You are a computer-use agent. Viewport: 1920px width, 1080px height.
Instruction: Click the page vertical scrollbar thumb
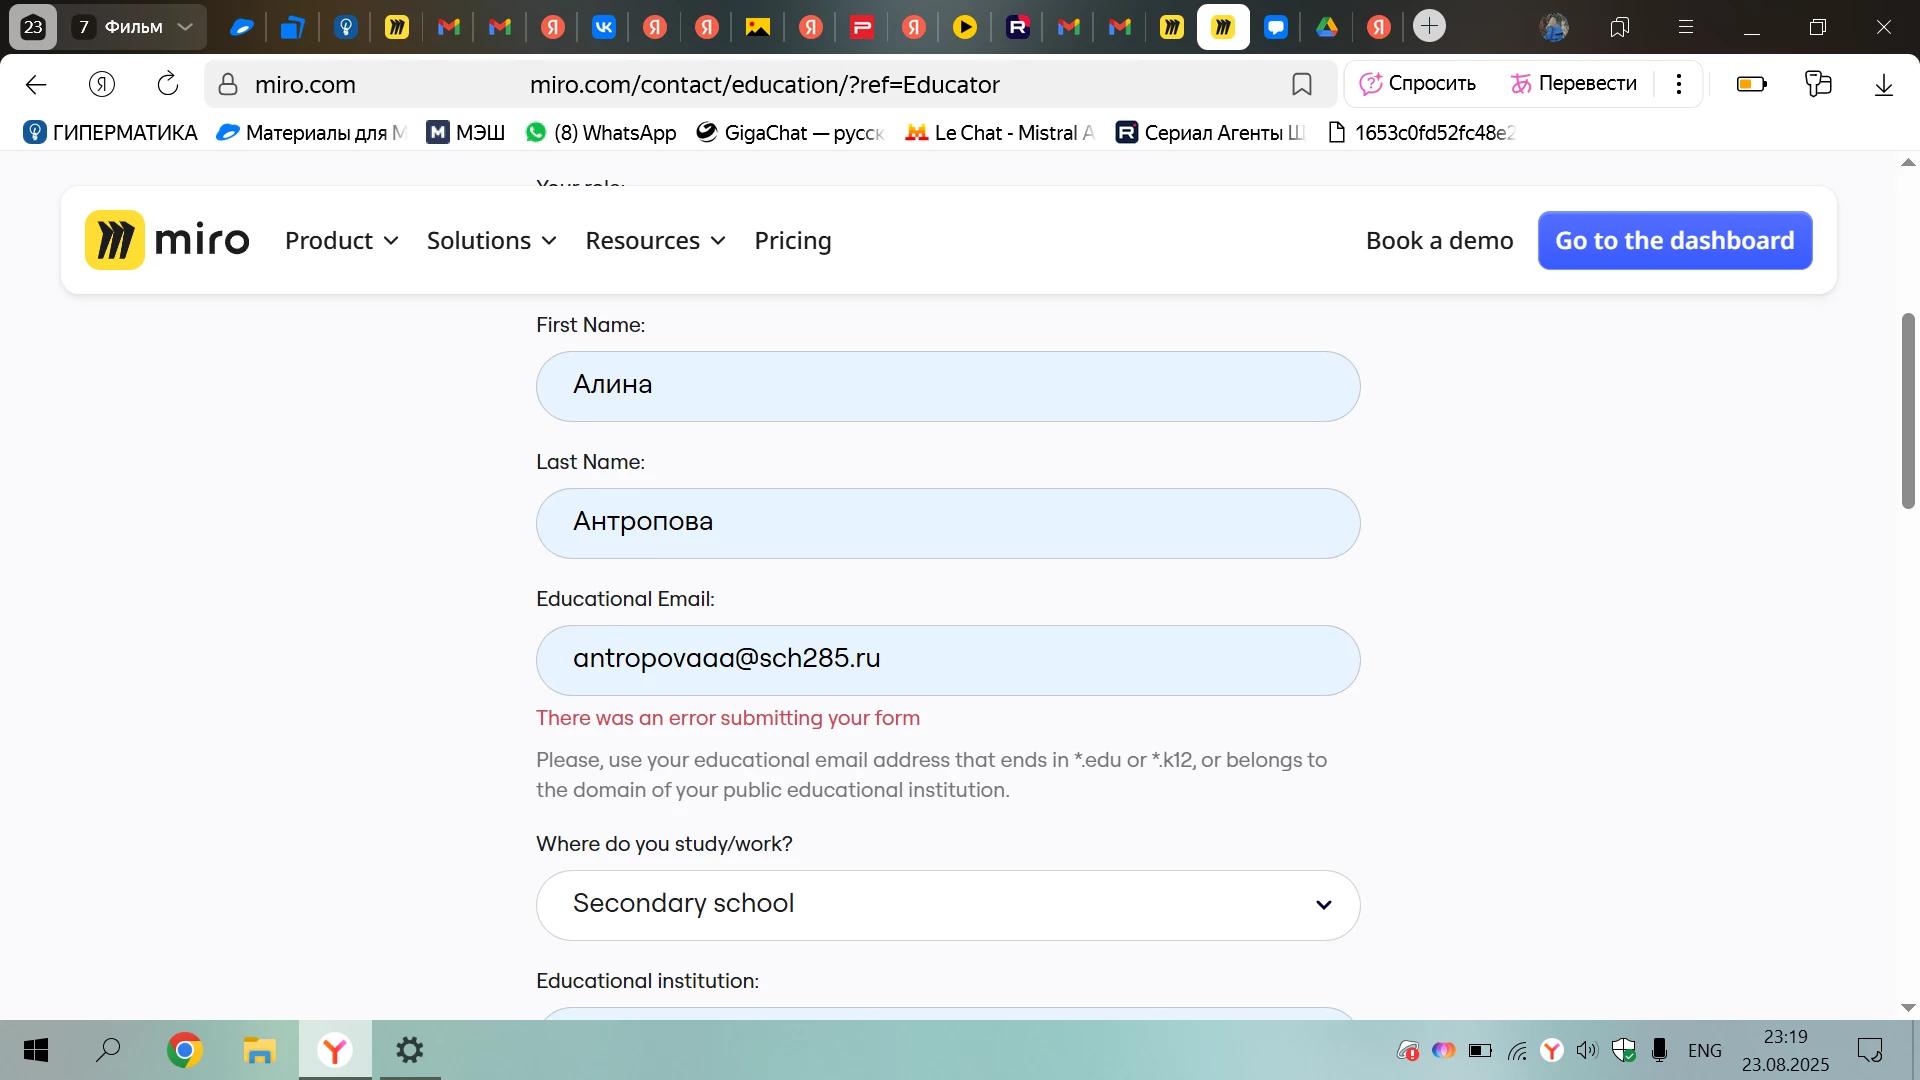1908,411
